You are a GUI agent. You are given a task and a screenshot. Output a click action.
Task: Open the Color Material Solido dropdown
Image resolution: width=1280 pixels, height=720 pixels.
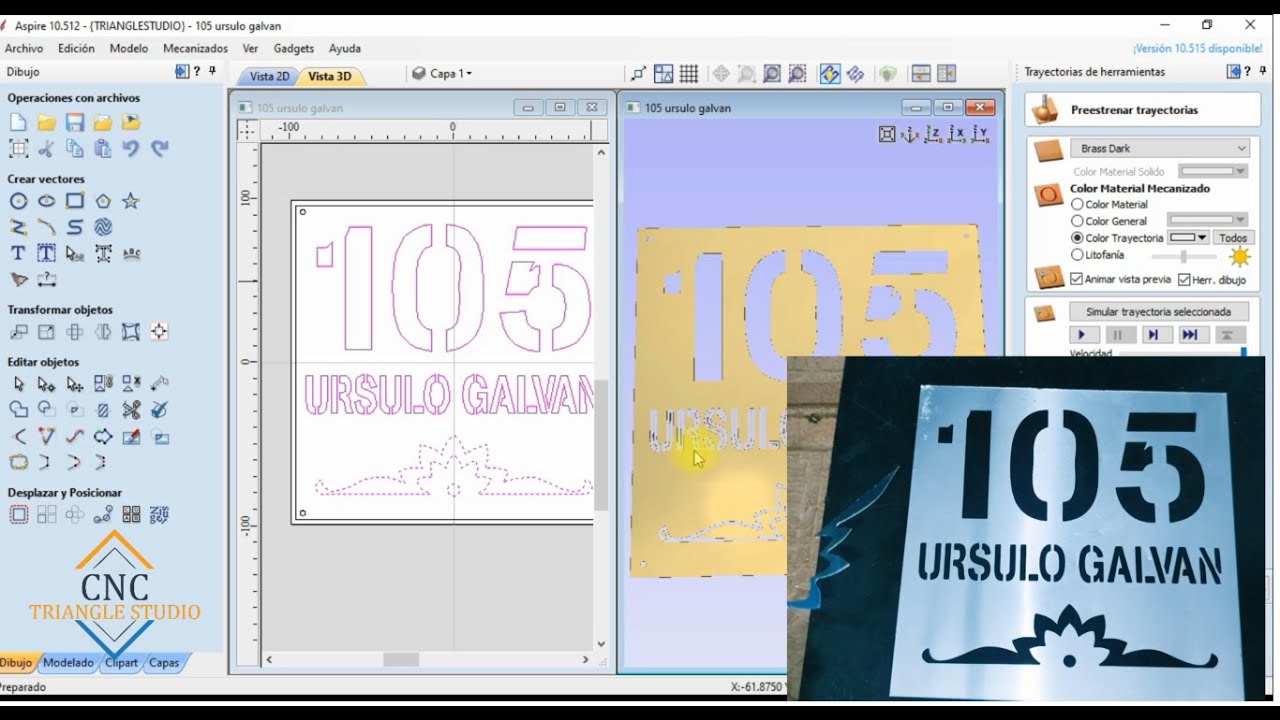click(1212, 172)
